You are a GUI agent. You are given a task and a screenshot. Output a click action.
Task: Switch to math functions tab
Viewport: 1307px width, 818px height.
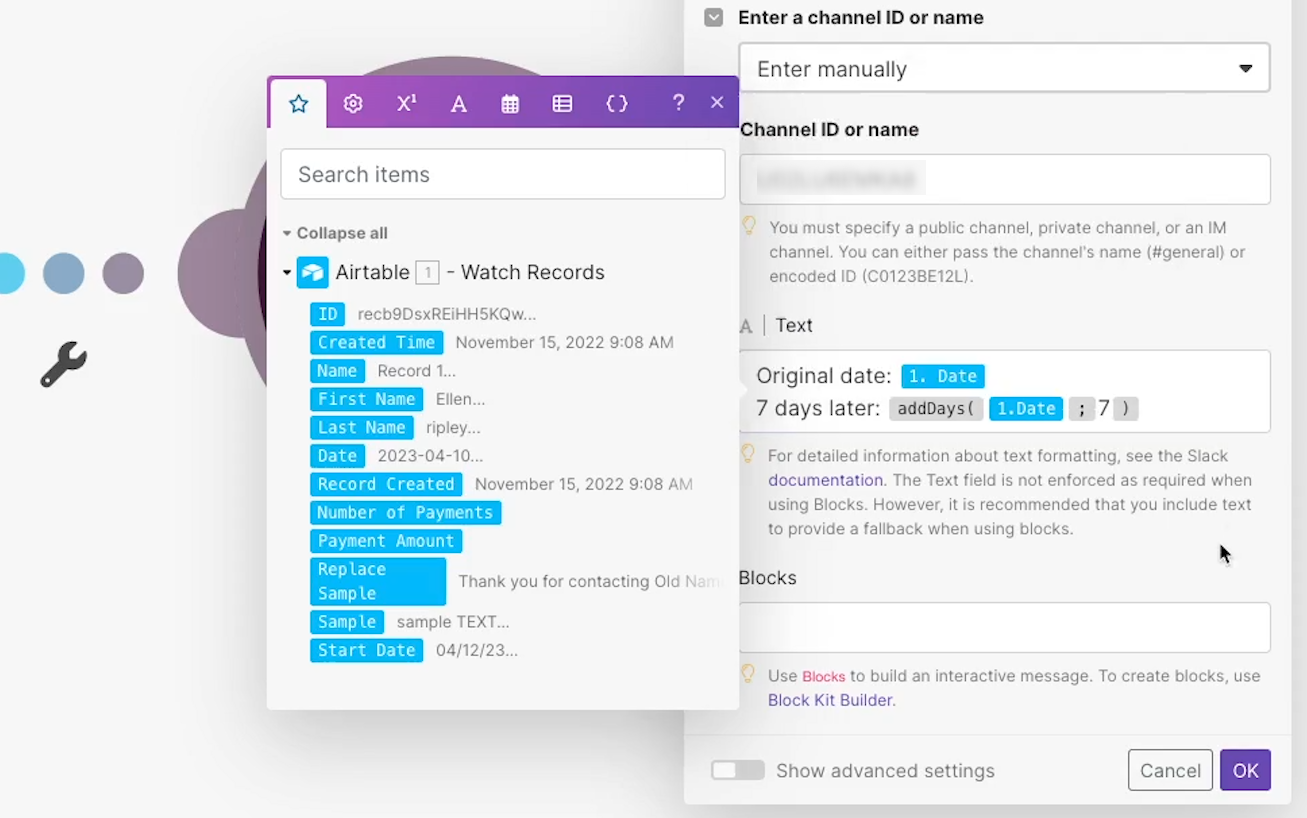[406, 104]
